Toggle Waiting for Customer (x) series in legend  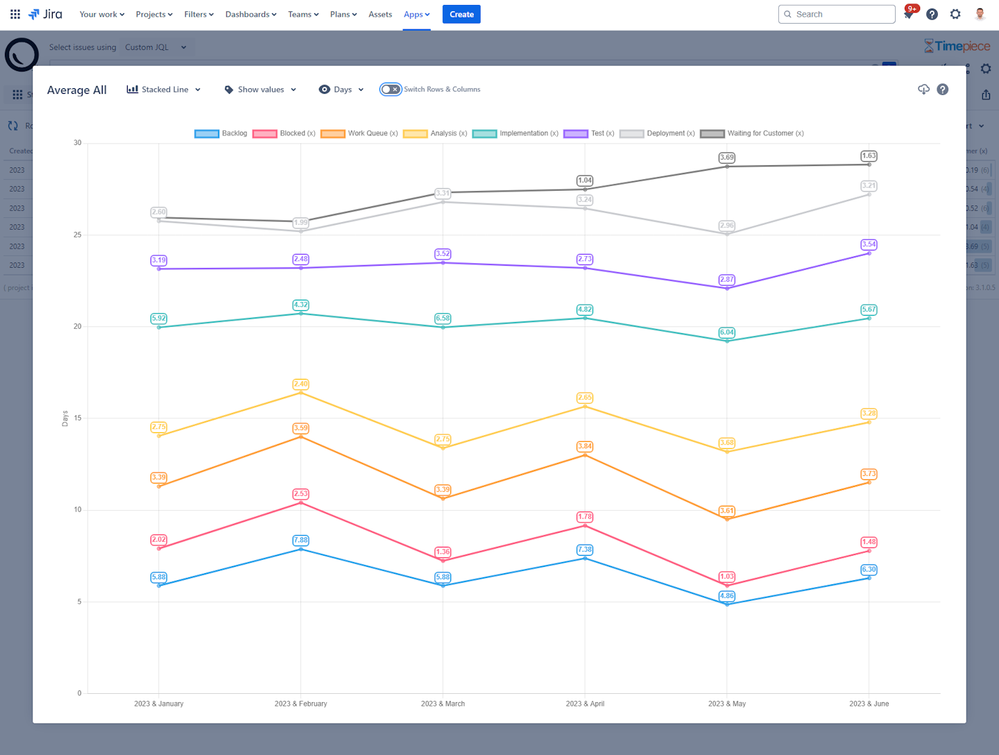(752, 133)
